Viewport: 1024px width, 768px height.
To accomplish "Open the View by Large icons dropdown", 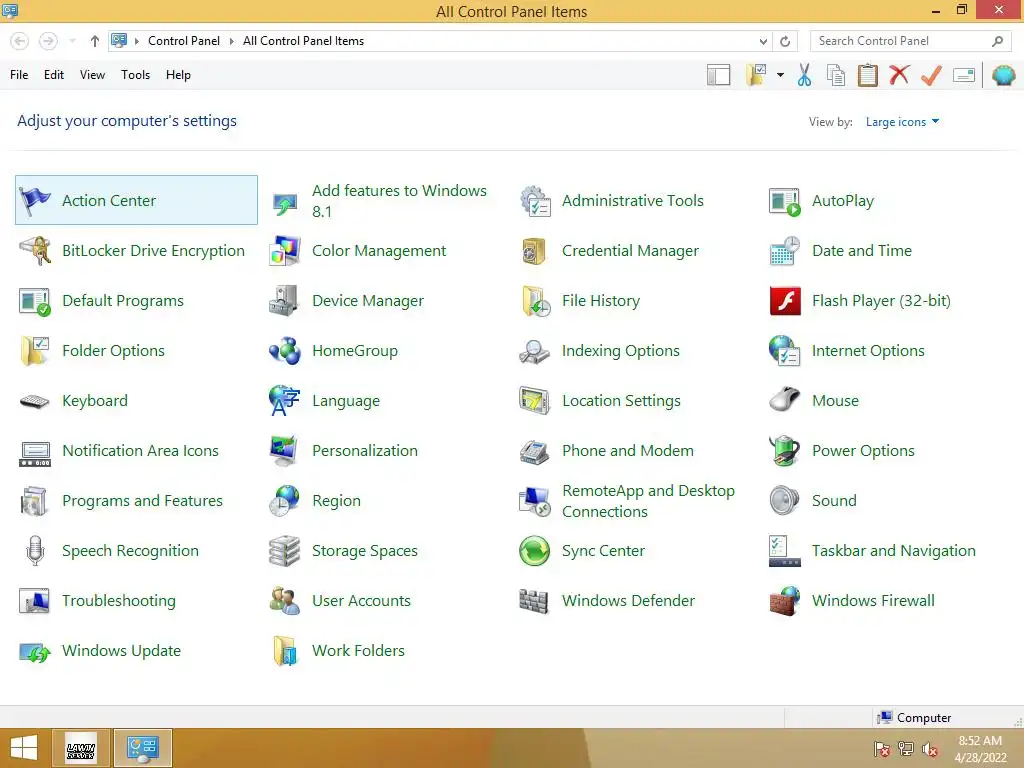I will tap(902, 122).
